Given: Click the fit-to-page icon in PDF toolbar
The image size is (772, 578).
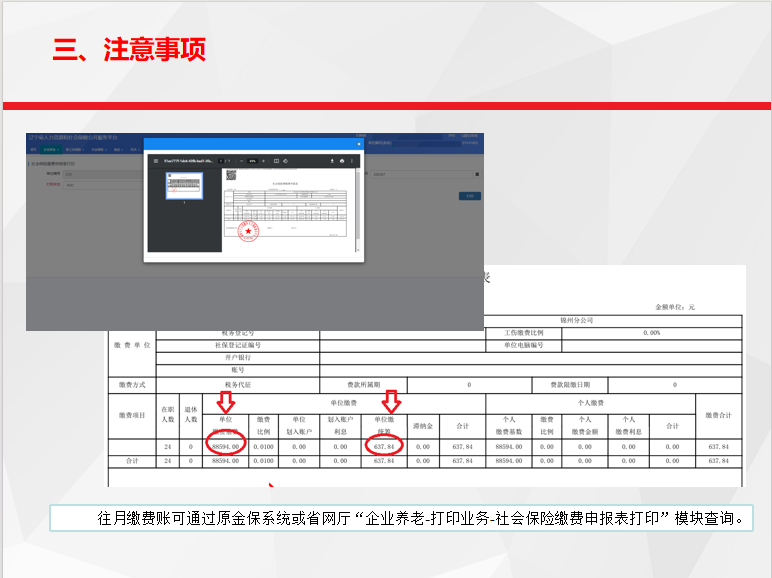Looking at the screenshot, I should [276, 161].
